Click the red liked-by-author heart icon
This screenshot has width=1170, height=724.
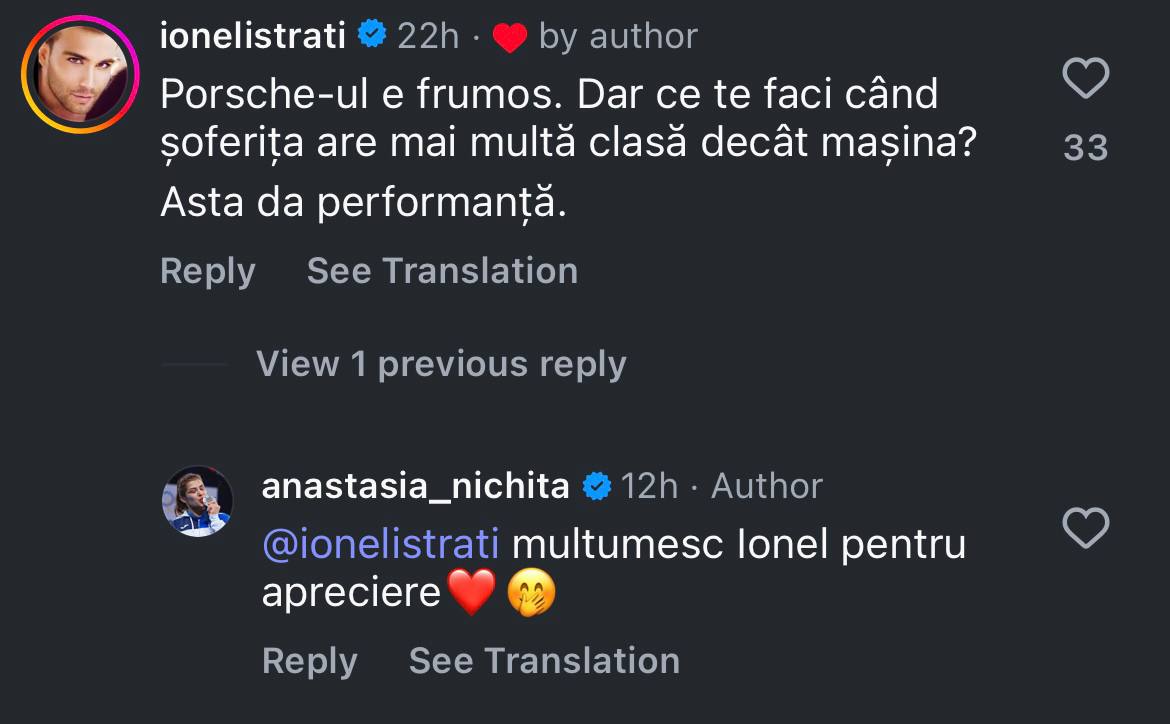point(510,38)
